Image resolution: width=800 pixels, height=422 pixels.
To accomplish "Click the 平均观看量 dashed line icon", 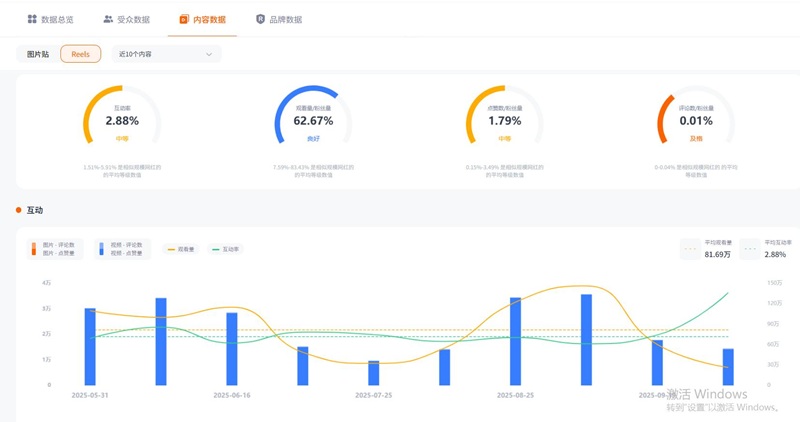I will (x=690, y=249).
